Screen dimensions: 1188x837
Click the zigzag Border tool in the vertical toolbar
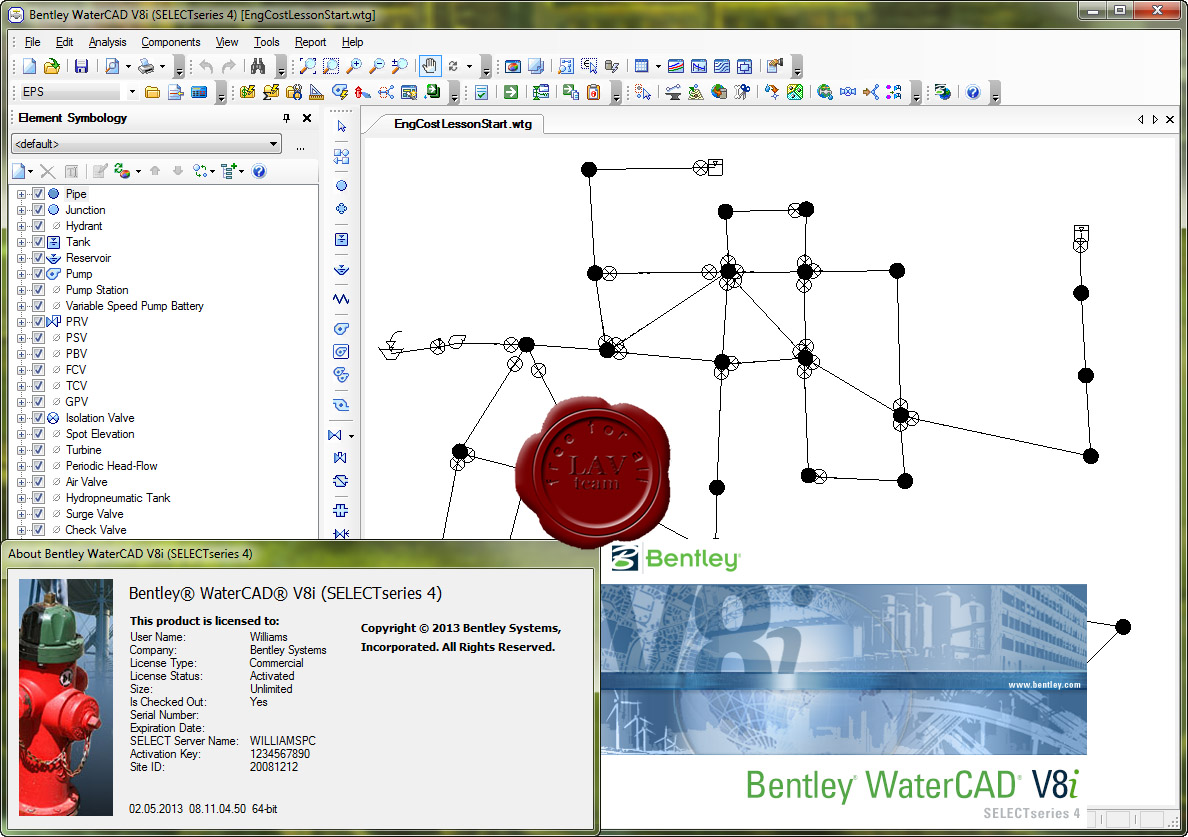point(342,299)
